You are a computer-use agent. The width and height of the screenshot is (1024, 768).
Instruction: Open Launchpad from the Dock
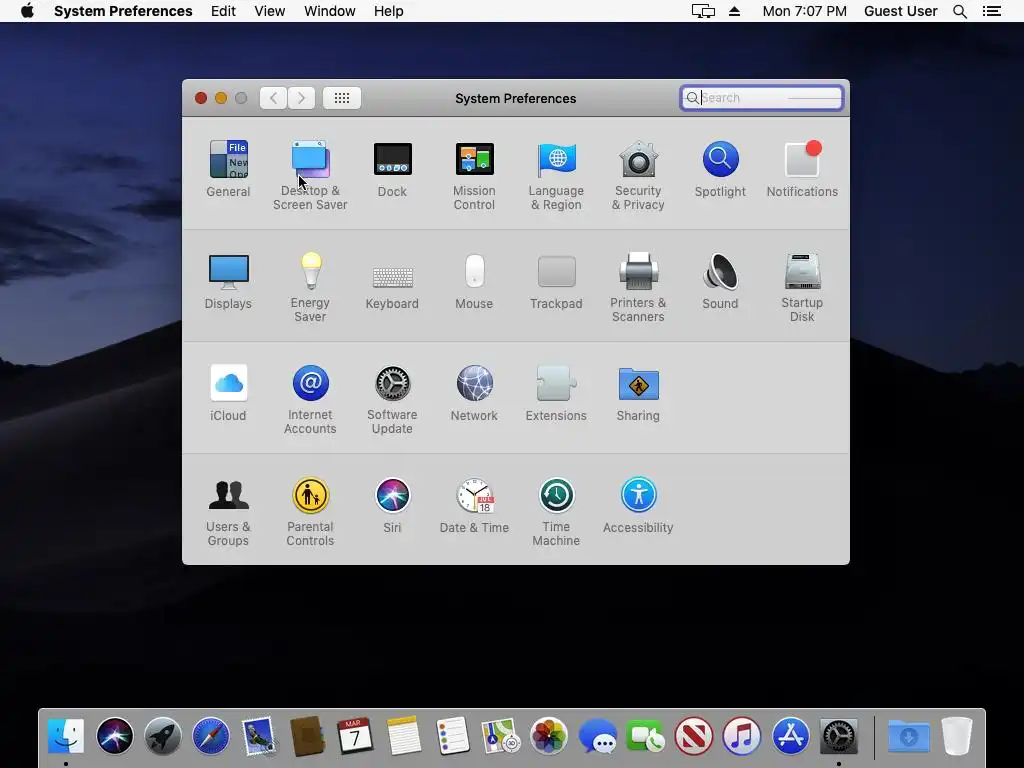[163, 736]
